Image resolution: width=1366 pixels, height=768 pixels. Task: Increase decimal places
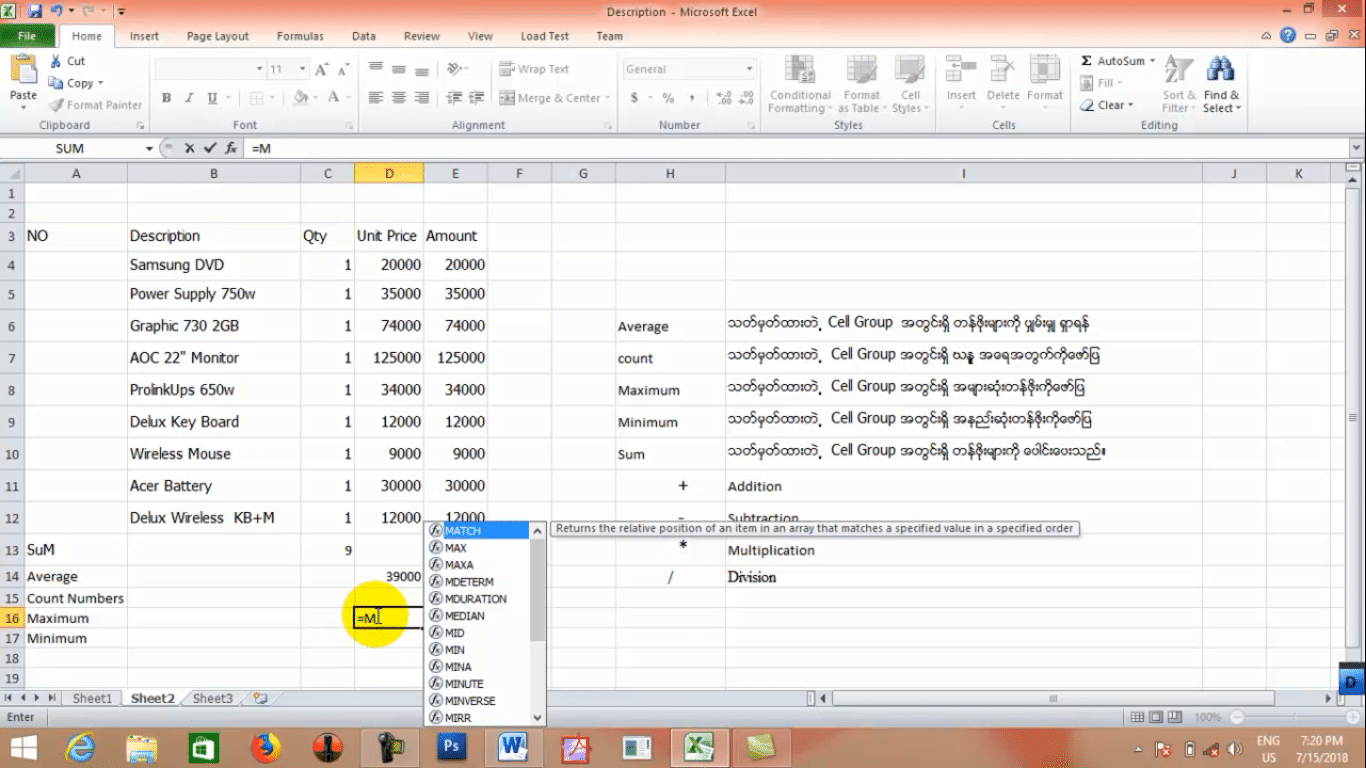click(x=724, y=98)
